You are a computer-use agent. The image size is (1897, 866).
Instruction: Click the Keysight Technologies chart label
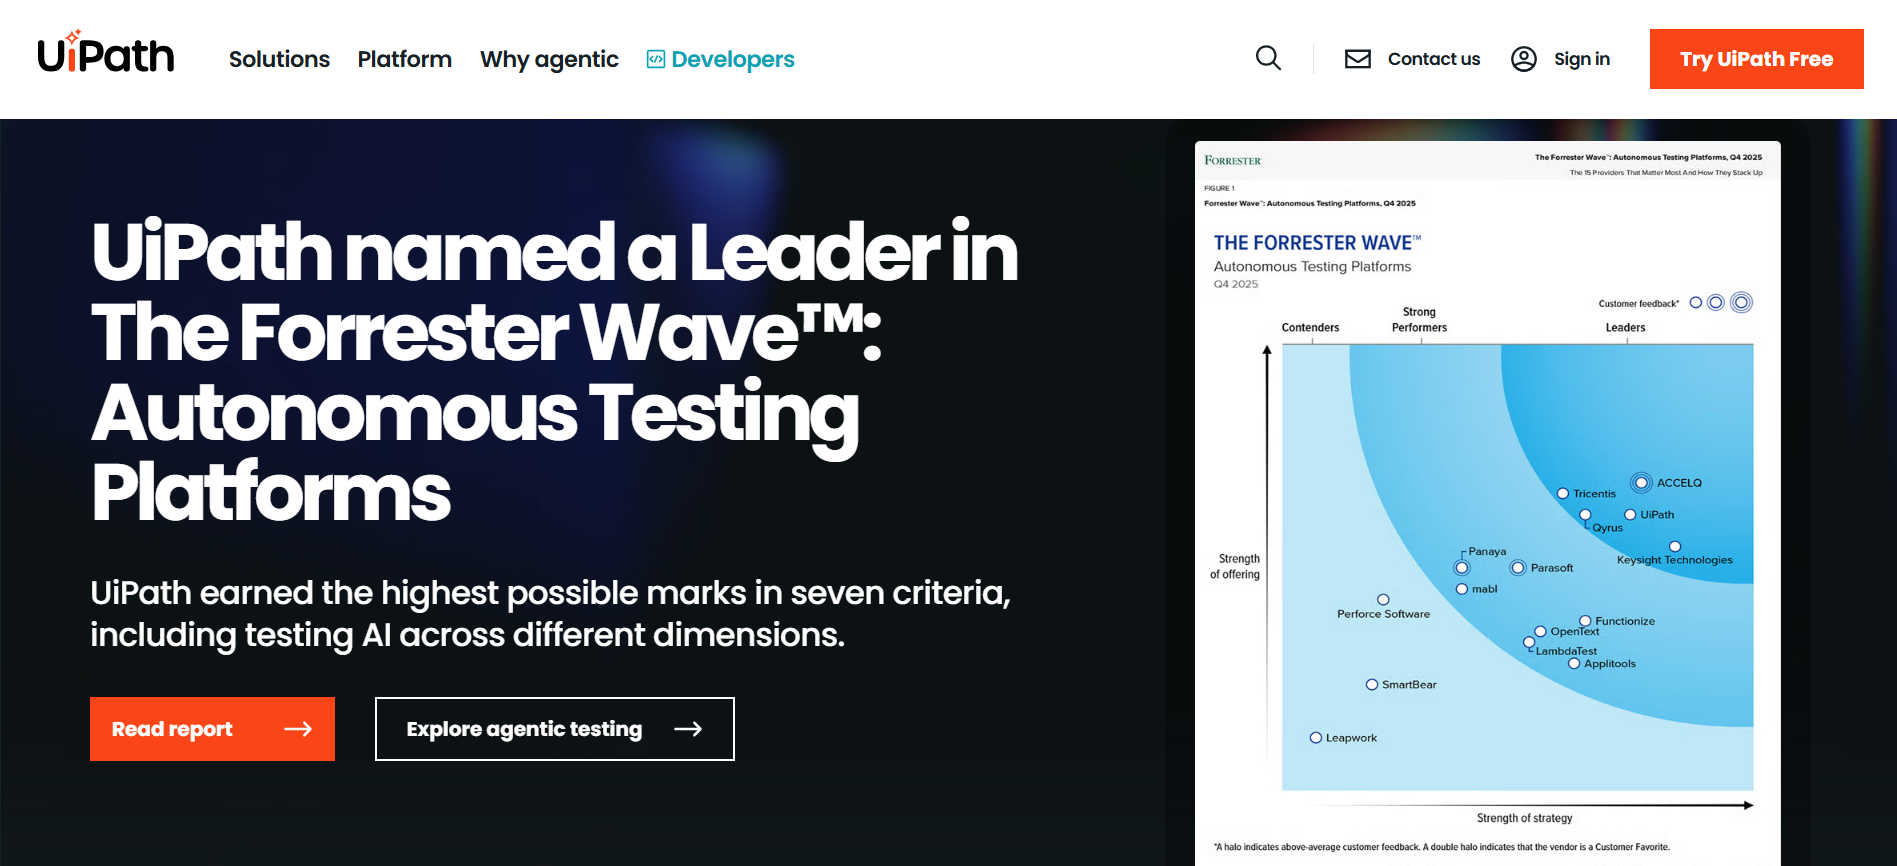(1675, 560)
